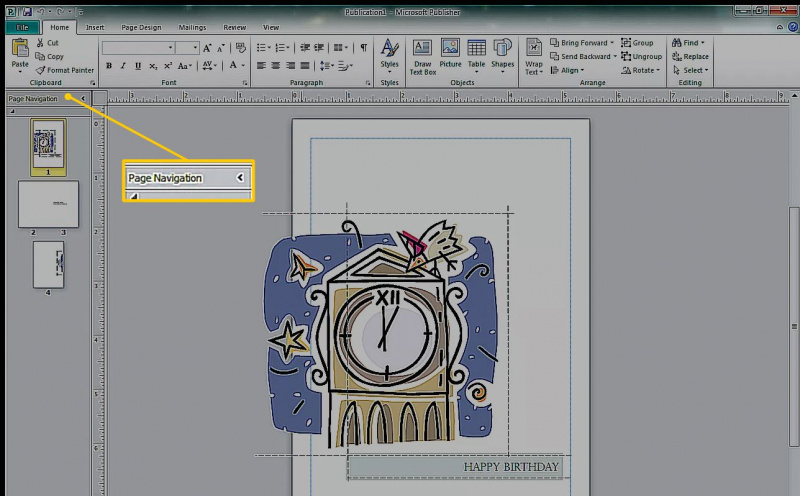The width and height of the screenshot is (800, 496).
Task: Select the pages 2-3 spread thumbnail
Action: click(48, 204)
